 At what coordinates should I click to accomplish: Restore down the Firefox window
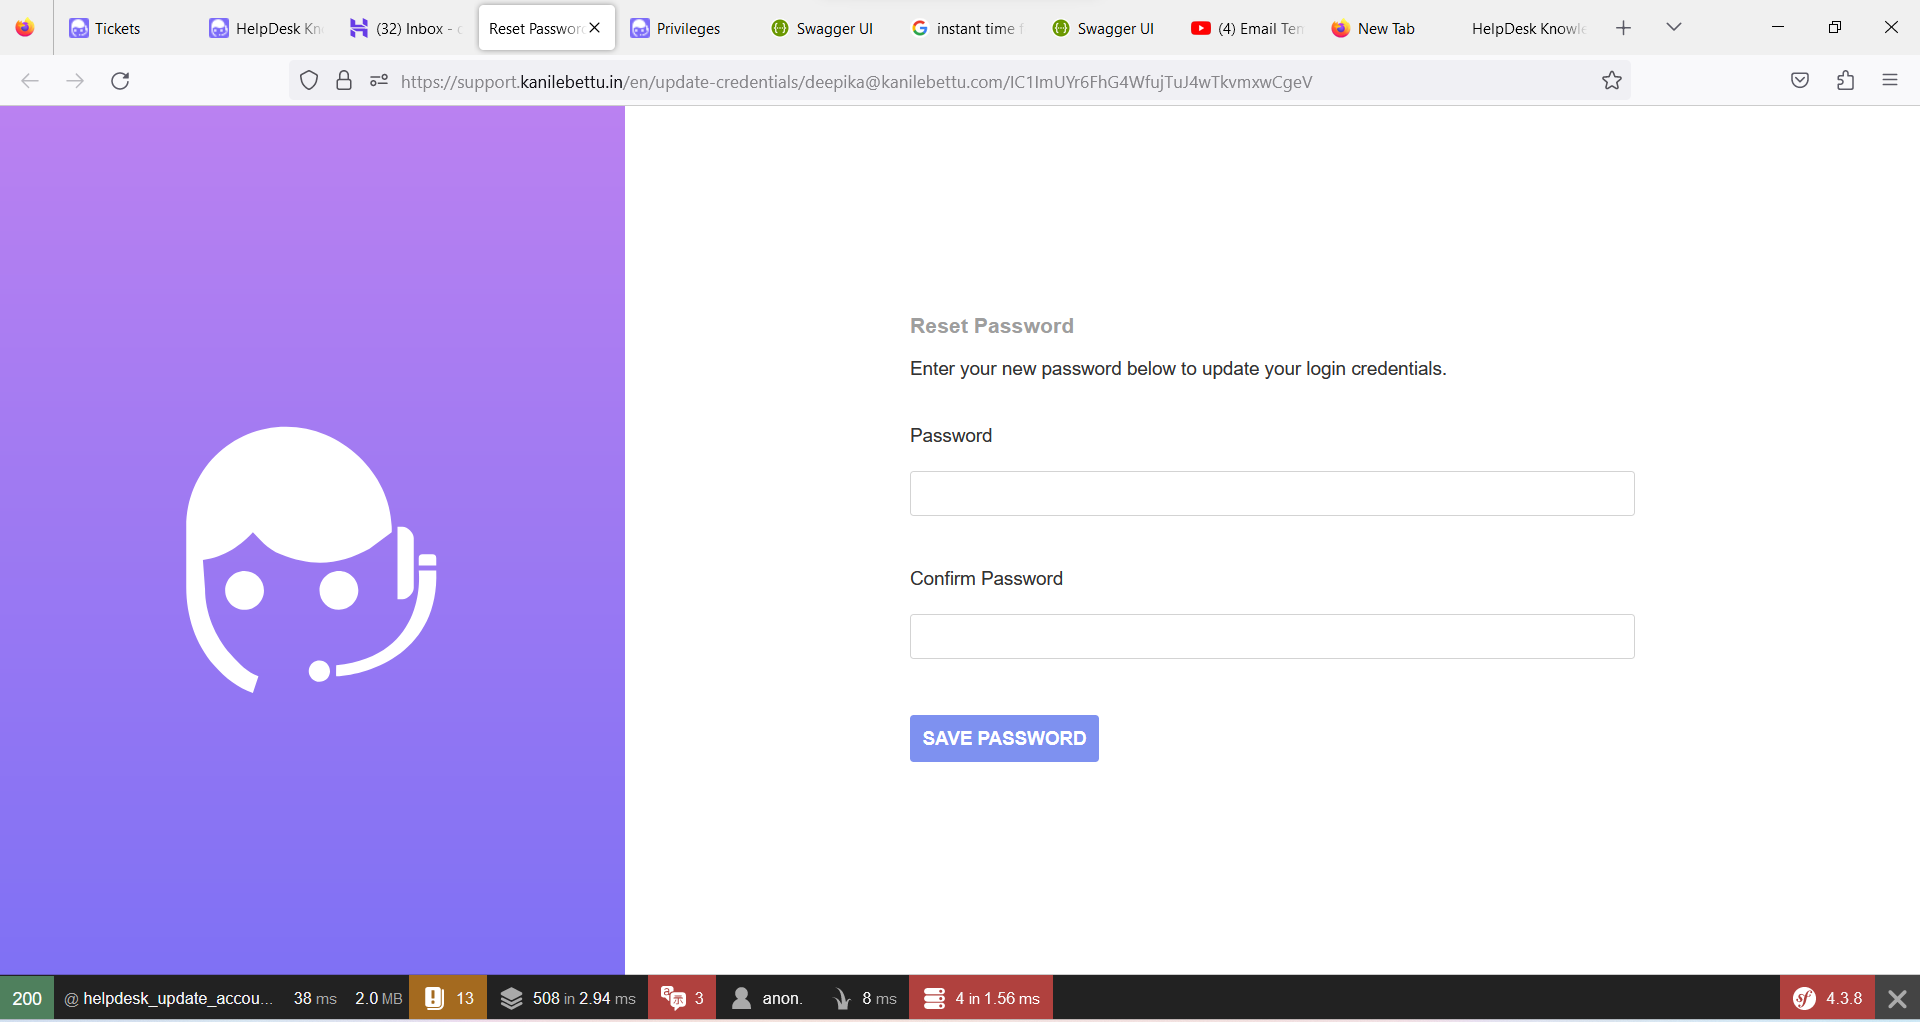coord(1835,28)
